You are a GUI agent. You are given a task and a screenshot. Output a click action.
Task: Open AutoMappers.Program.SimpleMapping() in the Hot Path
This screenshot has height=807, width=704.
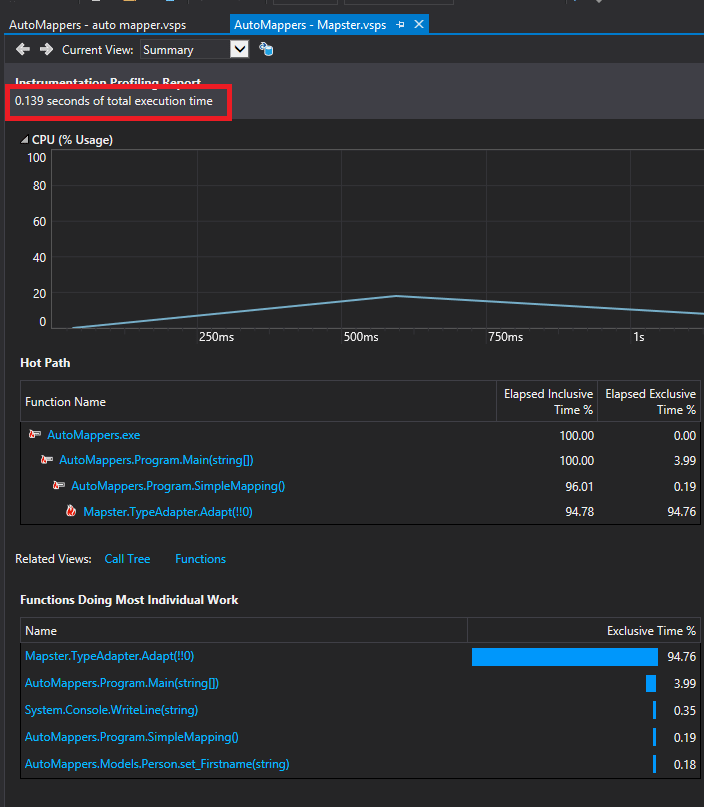(x=178, y=486)
